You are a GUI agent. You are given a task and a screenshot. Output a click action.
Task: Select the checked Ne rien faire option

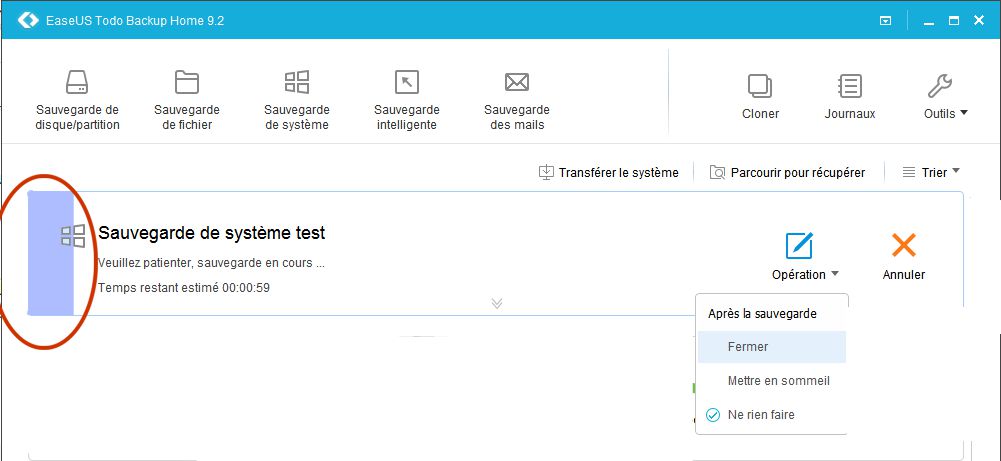coord(762,414)
